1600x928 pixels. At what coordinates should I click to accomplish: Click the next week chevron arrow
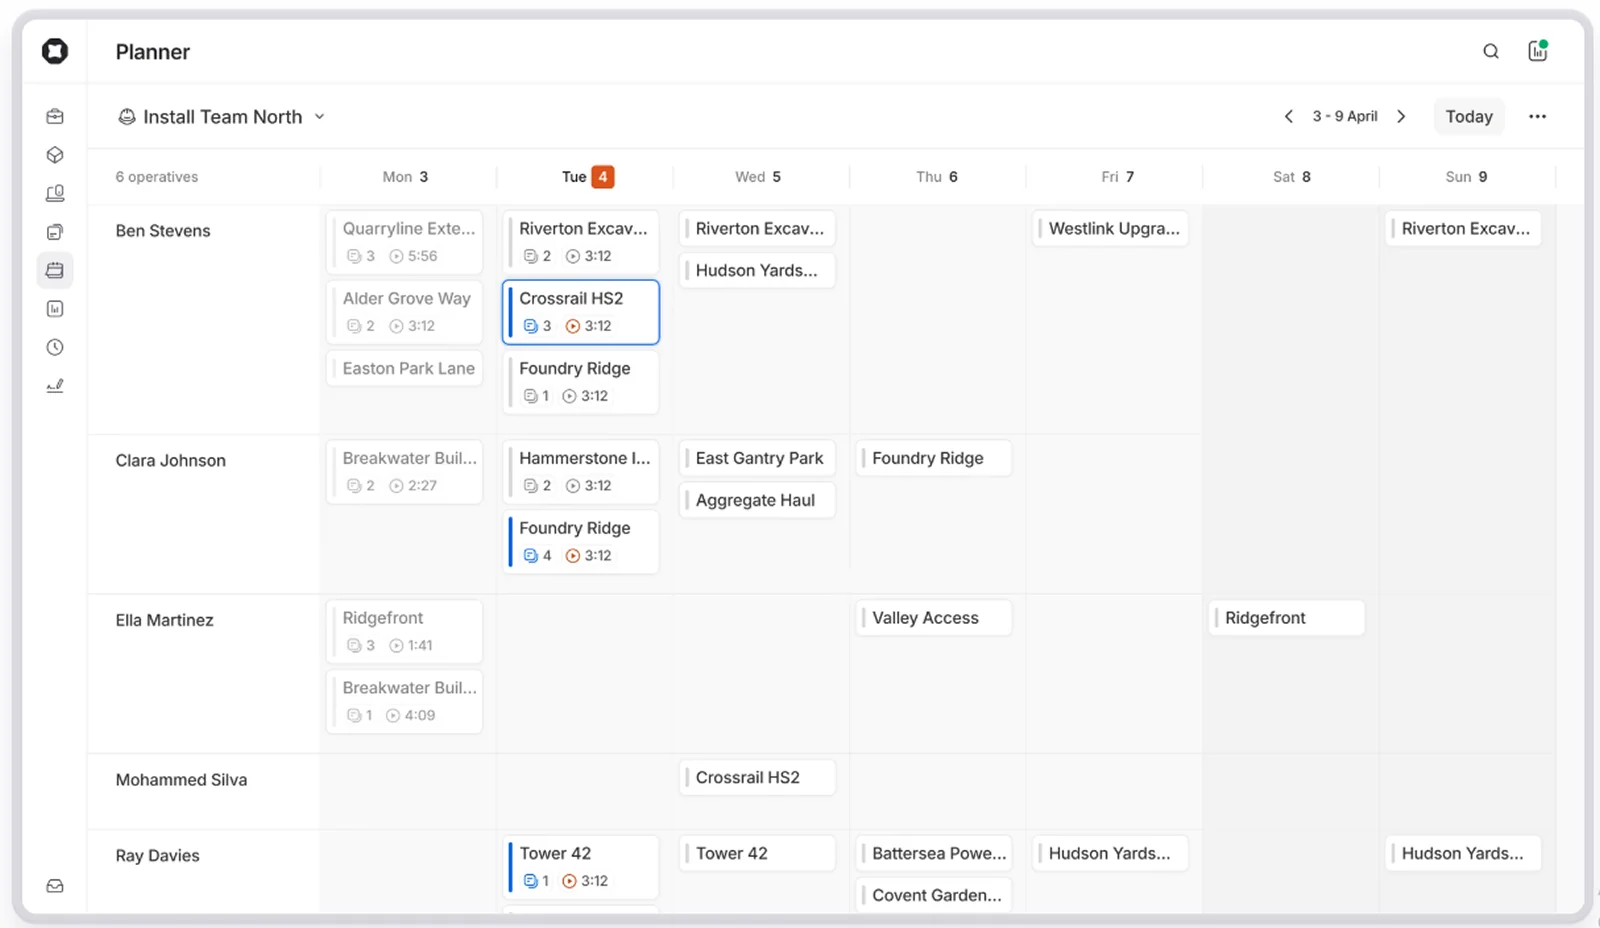(1401, 116)
